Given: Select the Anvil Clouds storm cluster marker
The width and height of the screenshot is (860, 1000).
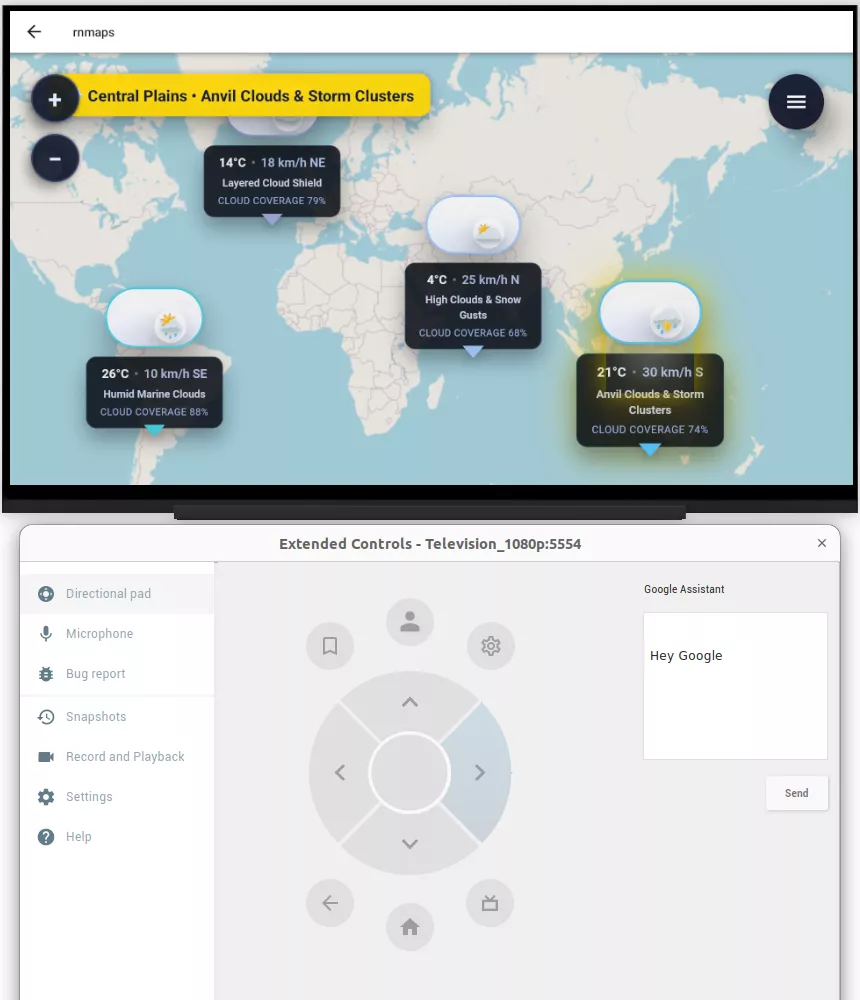Looking at the screenshot, I should [649, 311].
